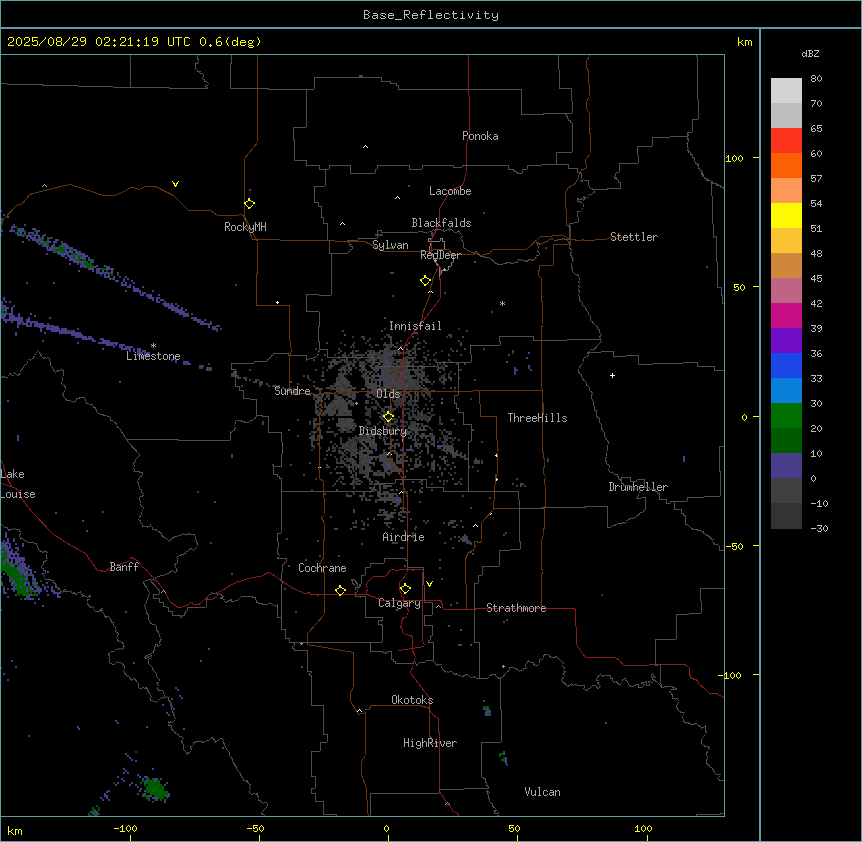The image size is (862, 842).
Task: Click the dark blue 36-33 dBZ swatch
Action: pos(786,365)
